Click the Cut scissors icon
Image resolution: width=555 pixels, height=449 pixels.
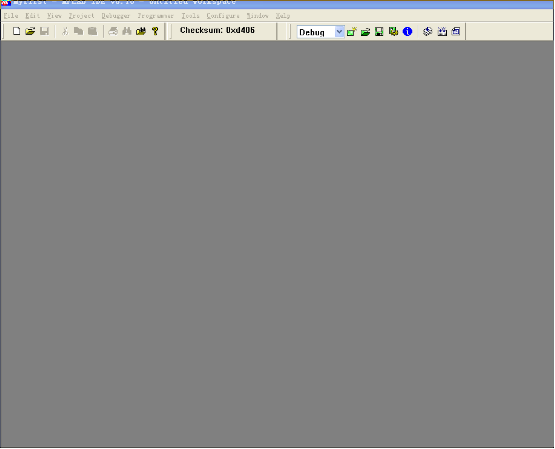65,31
